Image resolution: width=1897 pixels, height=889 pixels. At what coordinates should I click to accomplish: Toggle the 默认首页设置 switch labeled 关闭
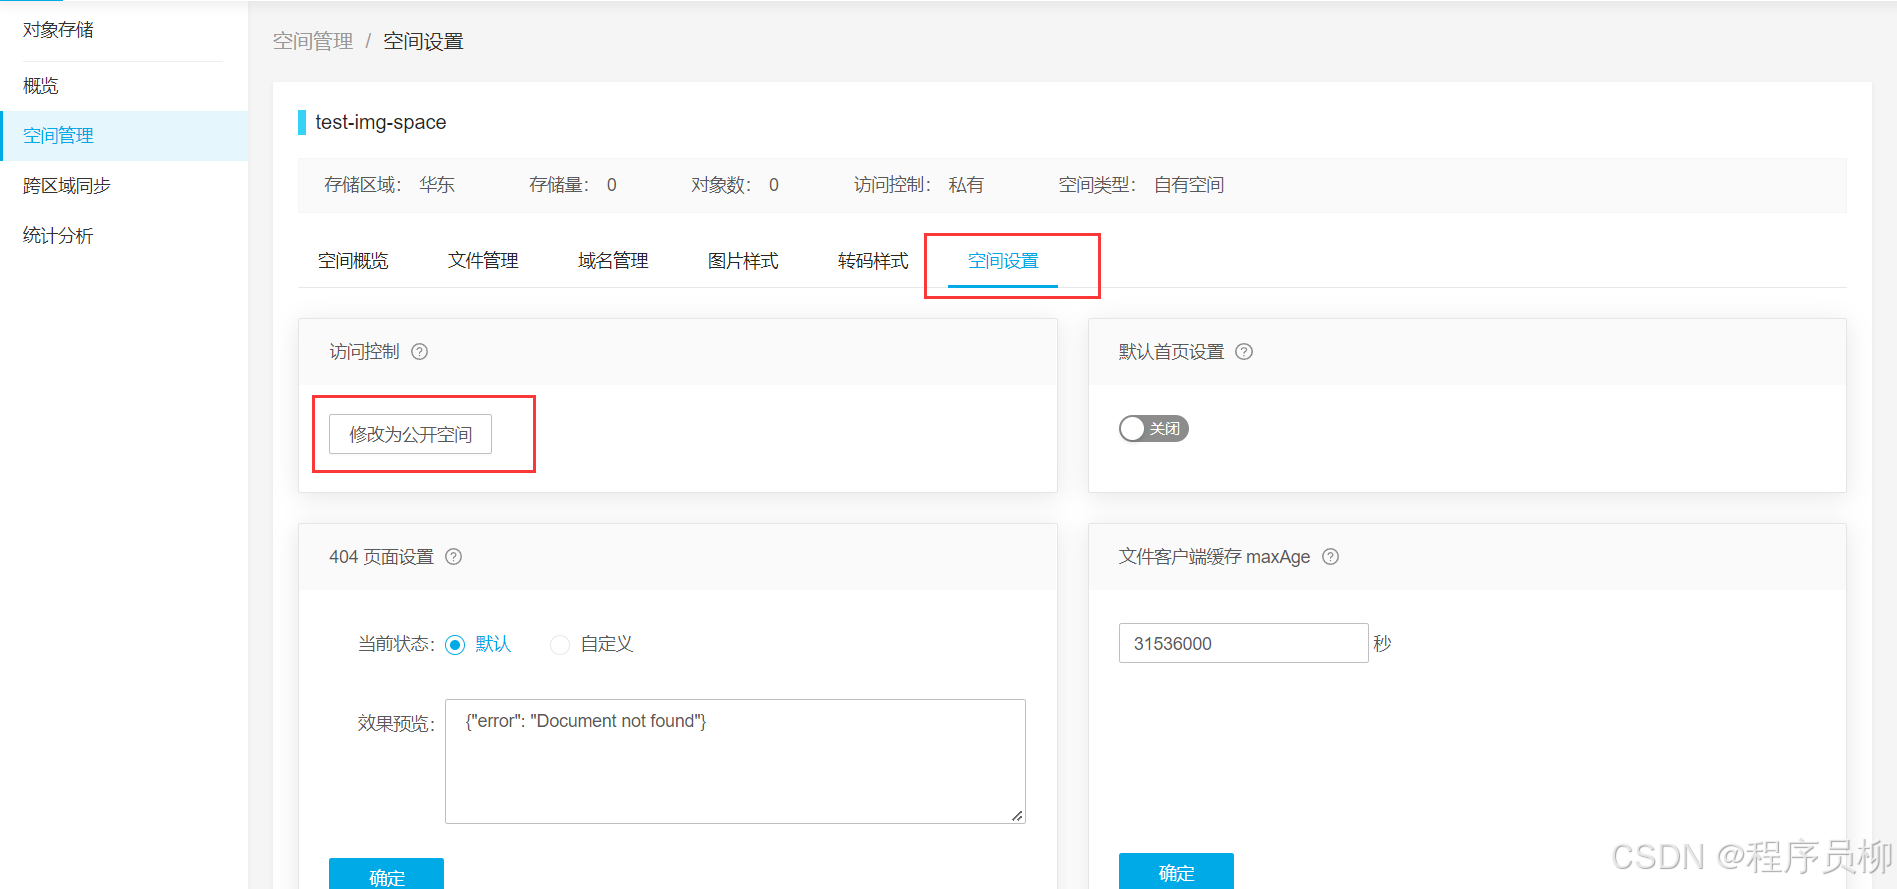1154,429
